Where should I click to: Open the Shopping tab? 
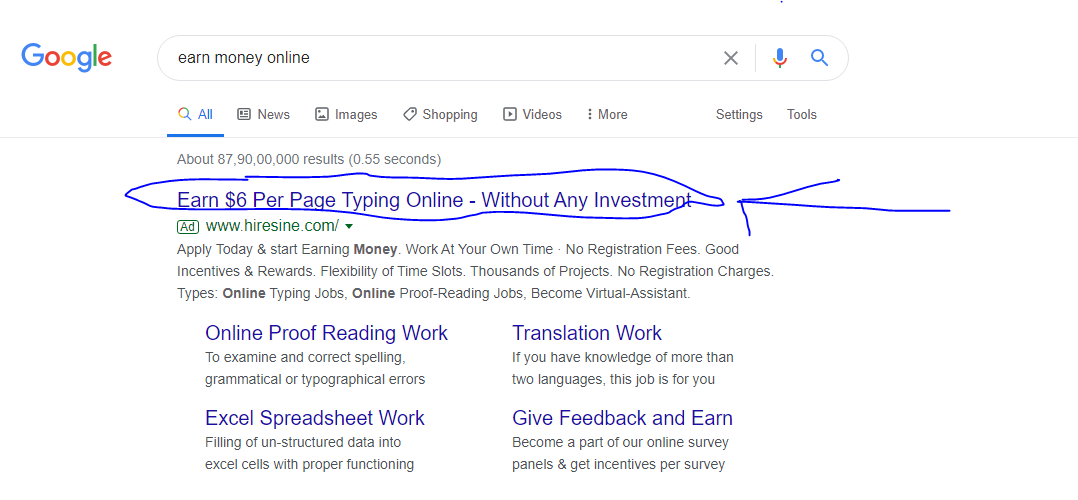[x=440, y=115]
